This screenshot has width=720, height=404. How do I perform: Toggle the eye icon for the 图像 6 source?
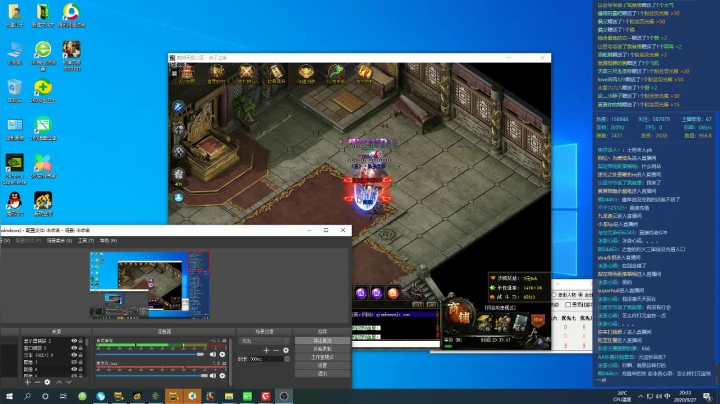point(74,369)
